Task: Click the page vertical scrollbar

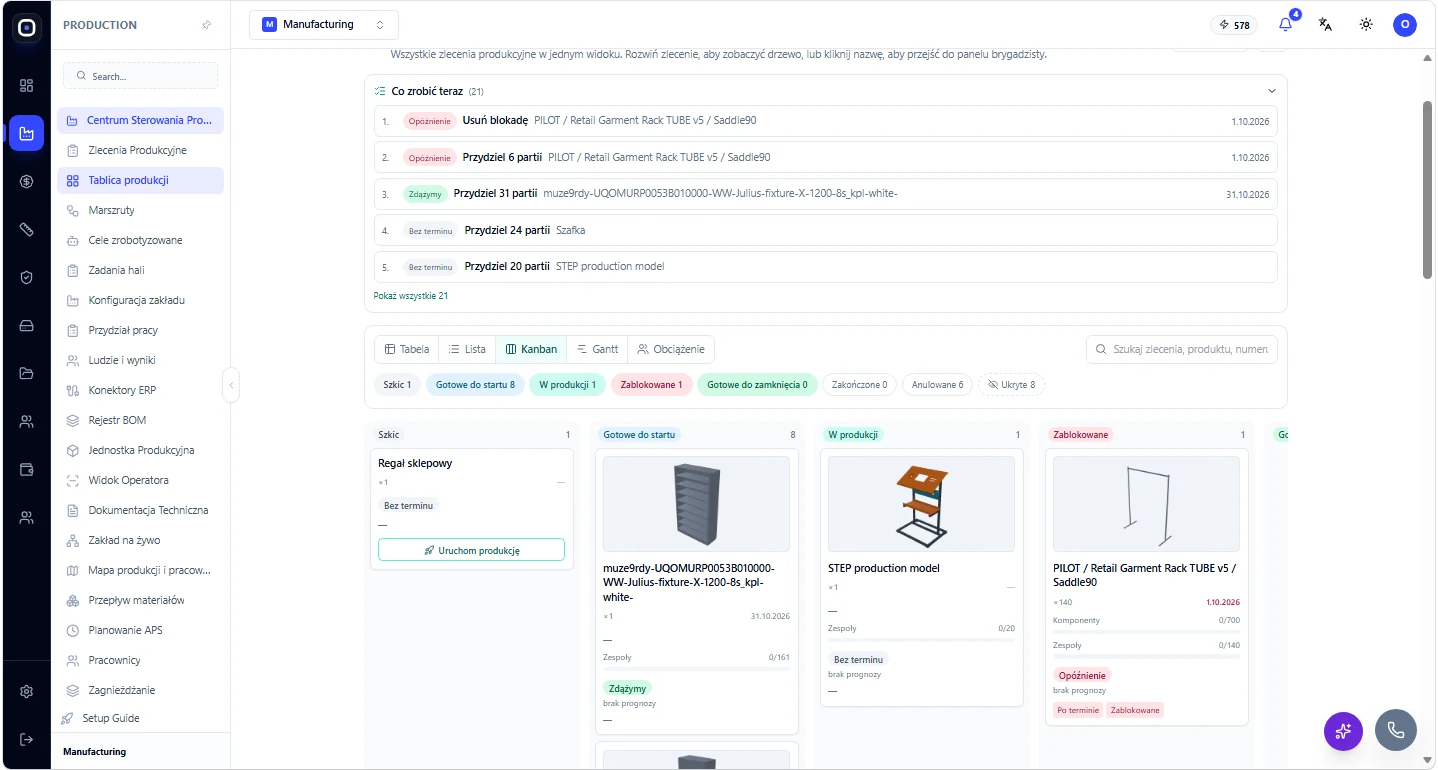Action: [x=1428, y=190]
